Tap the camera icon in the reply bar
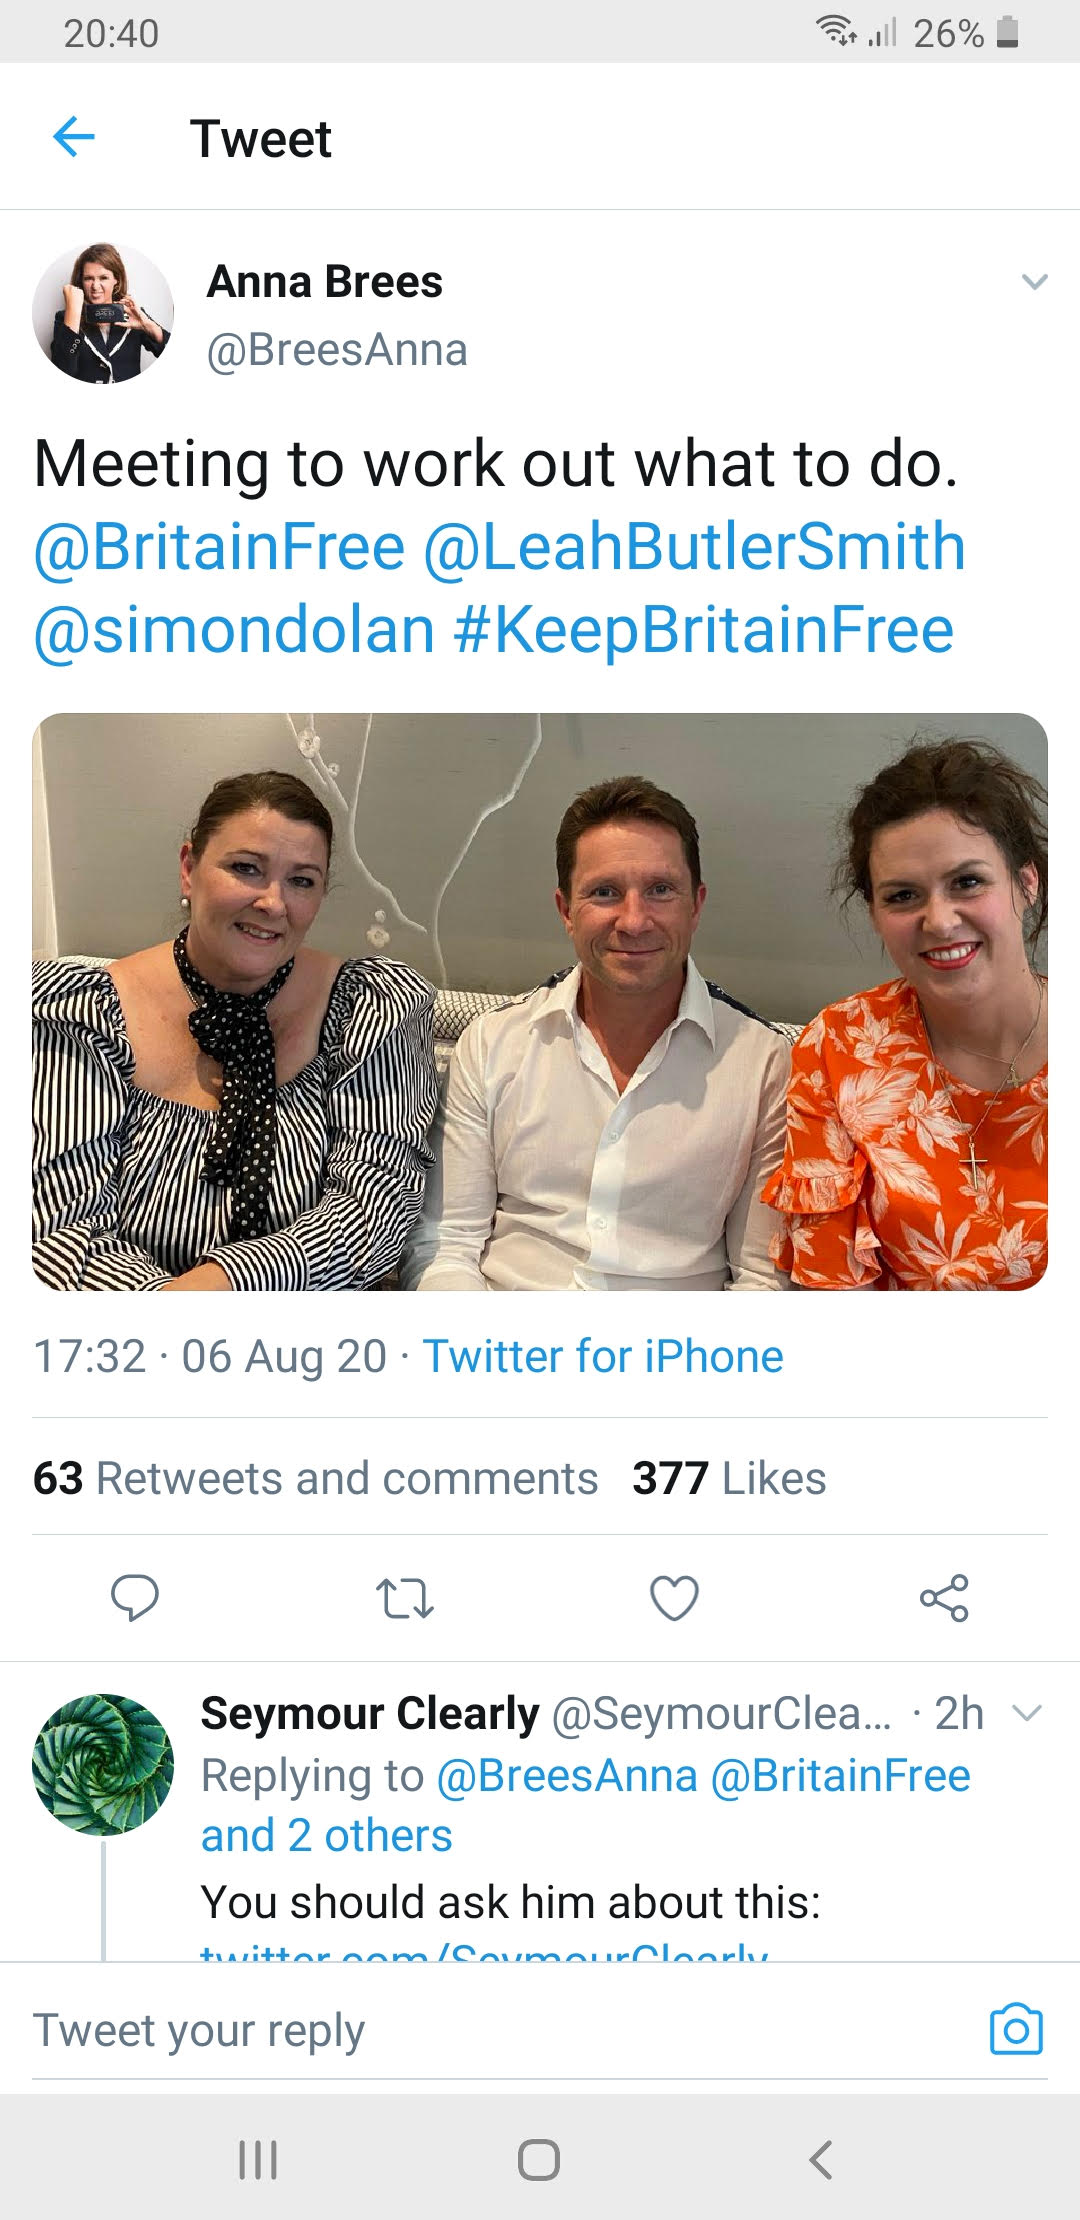The width and height of the screenshot is (1080, 2220). click(1016, 2030)
